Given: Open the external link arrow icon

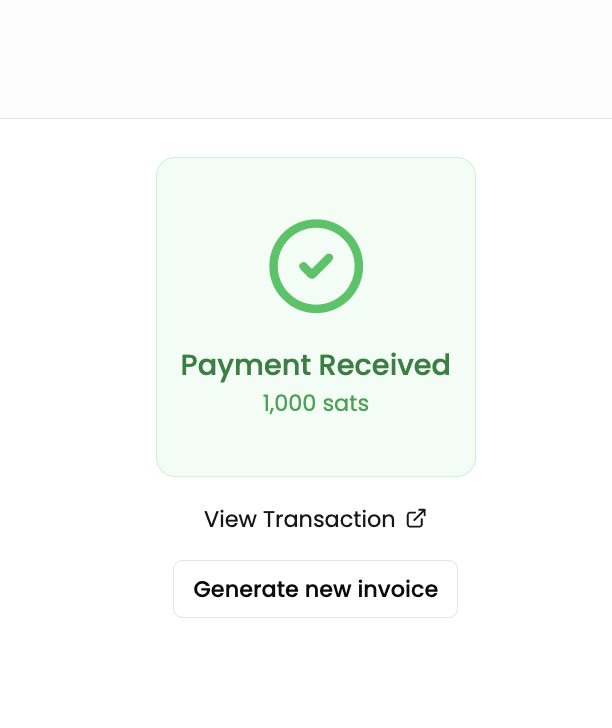Looking at the screenshot, I should [416, 519].
